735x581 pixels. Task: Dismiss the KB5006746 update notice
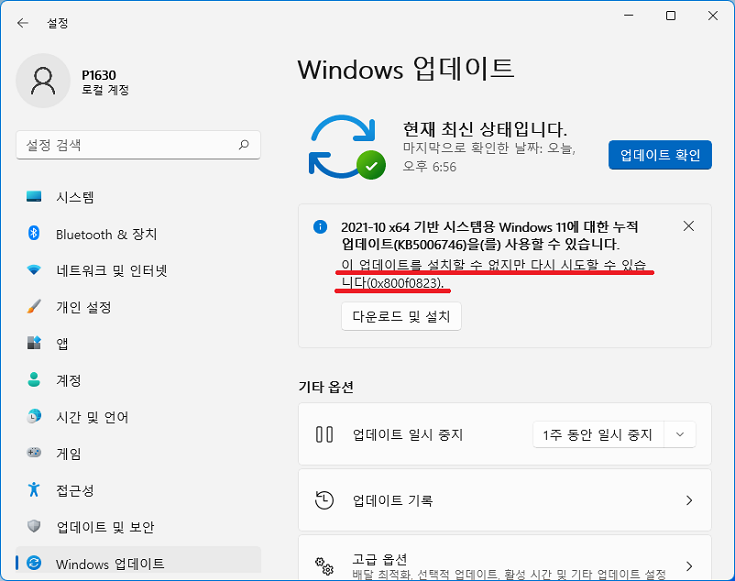689,226
